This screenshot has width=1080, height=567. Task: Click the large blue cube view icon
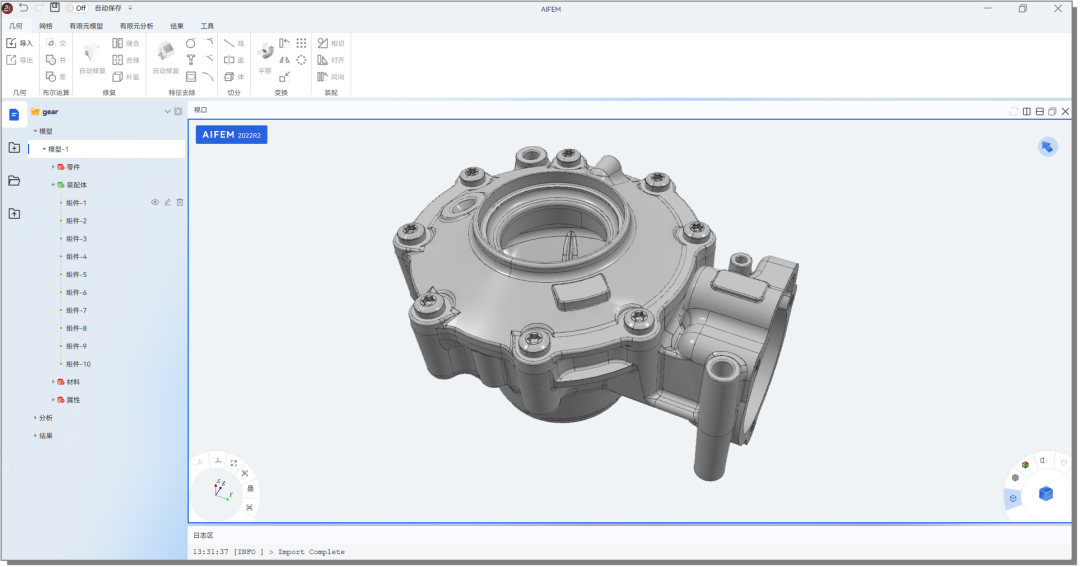[1046, 493]
